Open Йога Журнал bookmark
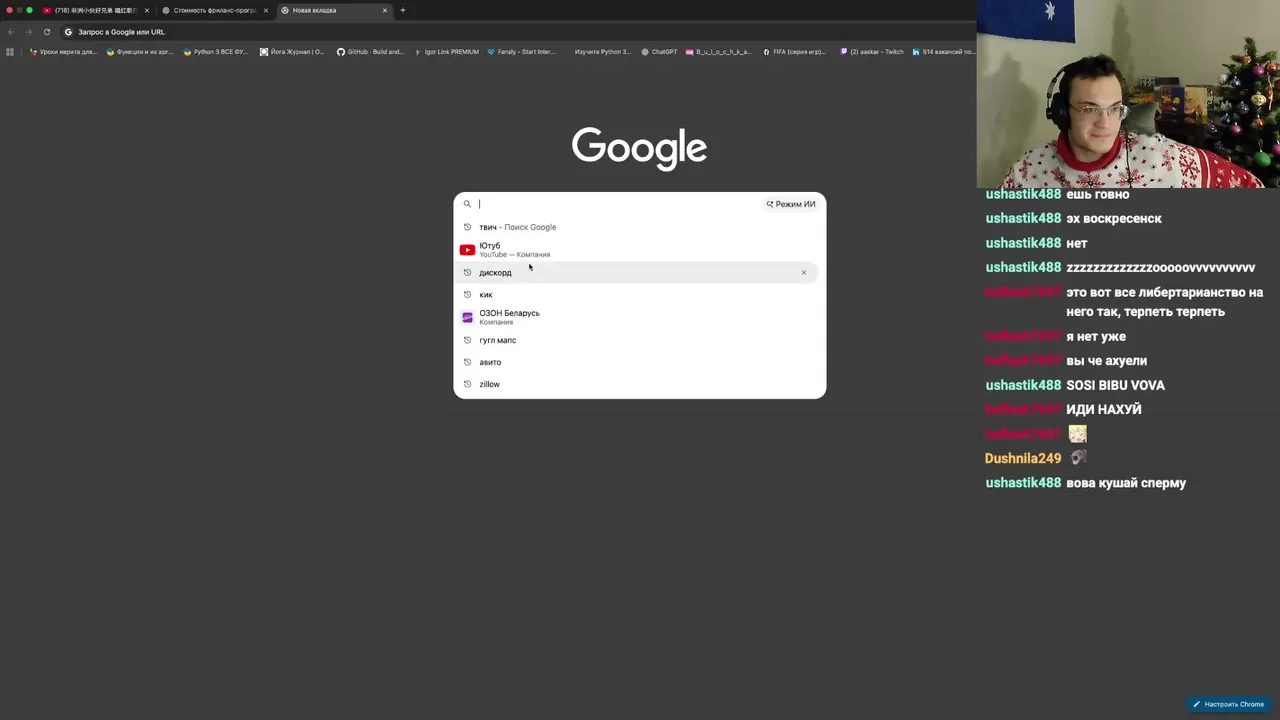 (292, 52)
